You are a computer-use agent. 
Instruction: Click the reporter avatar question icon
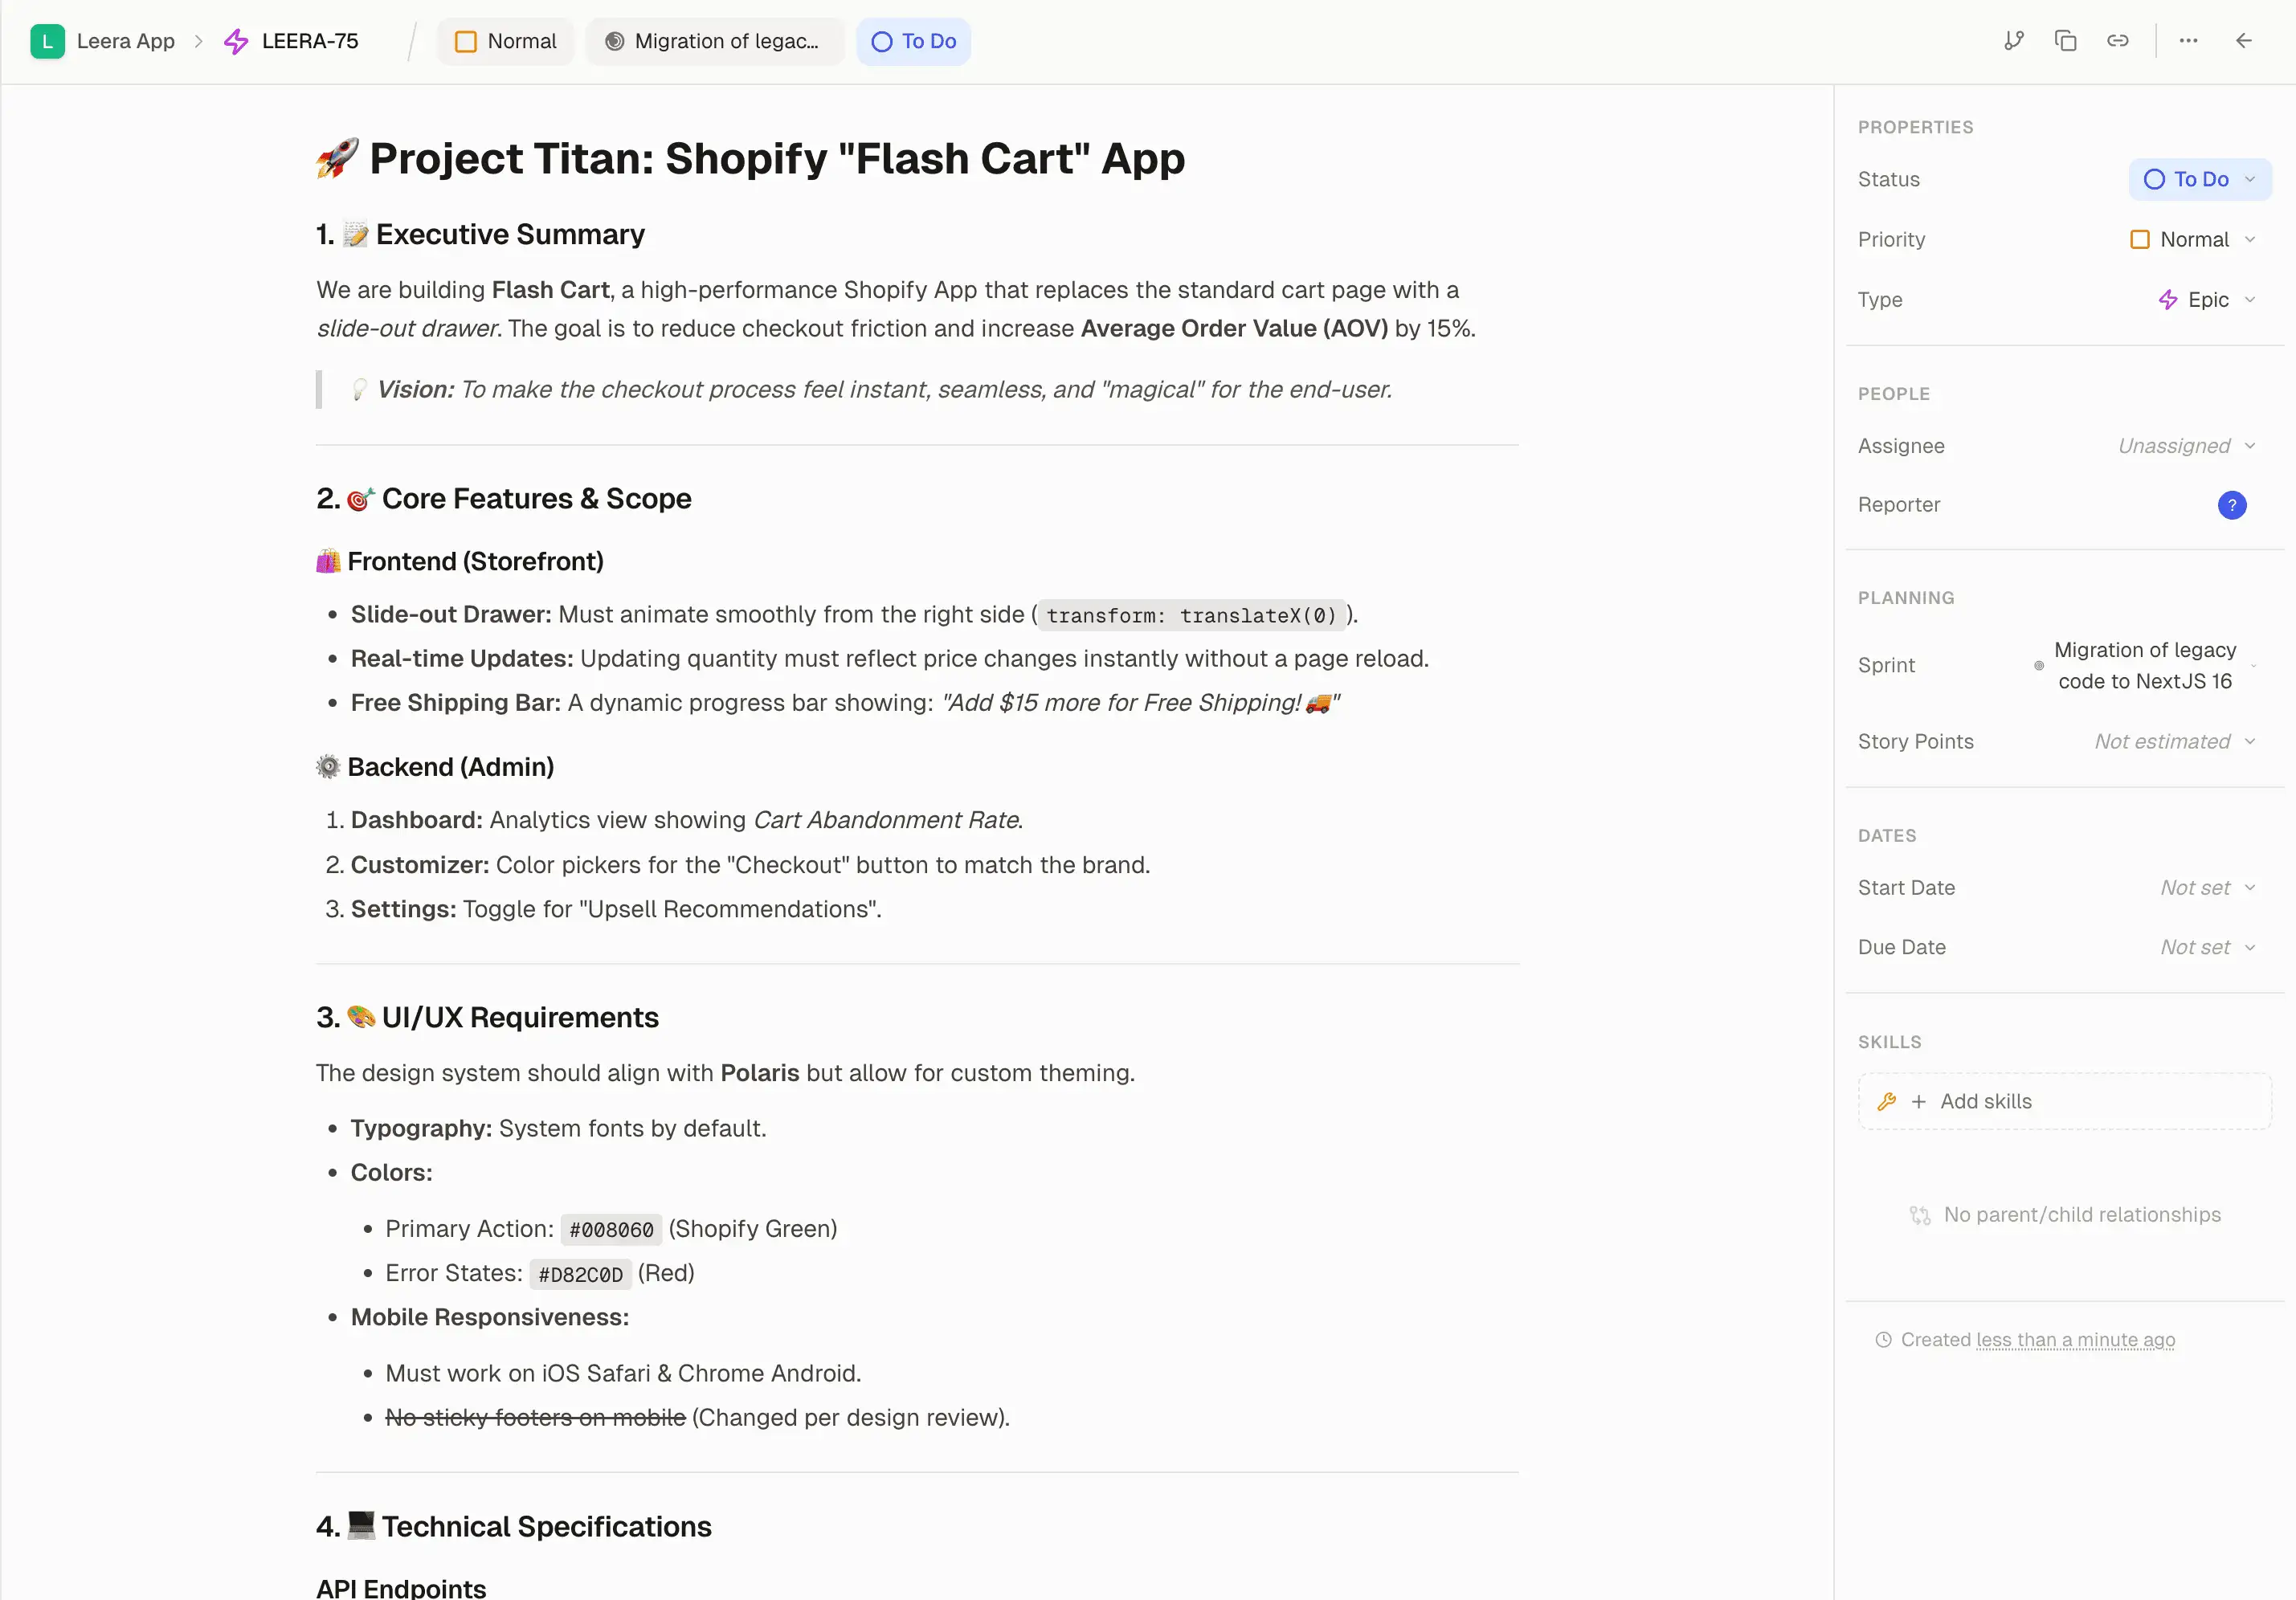[2231, 505]
